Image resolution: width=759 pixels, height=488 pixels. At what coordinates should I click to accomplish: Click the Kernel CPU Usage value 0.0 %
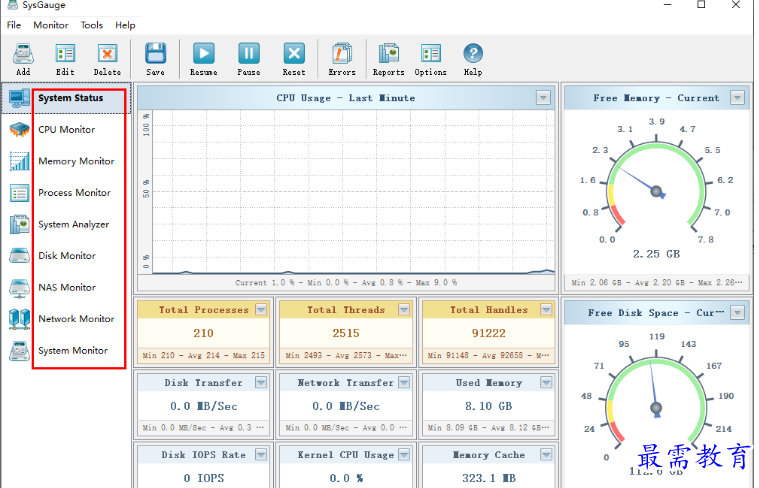[x=346, y=478]
